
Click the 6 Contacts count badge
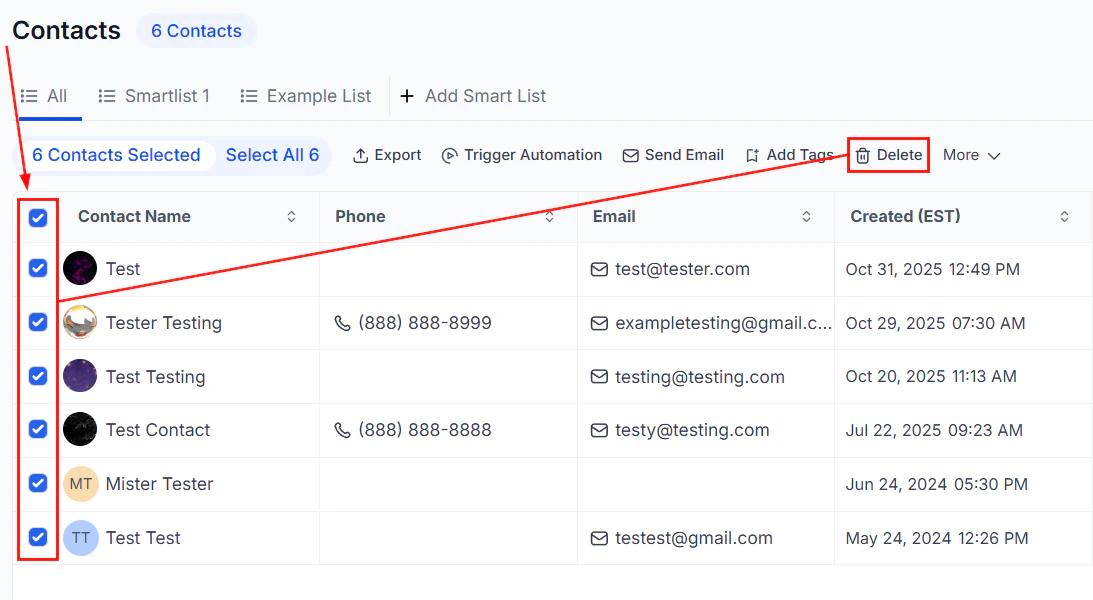197,31
